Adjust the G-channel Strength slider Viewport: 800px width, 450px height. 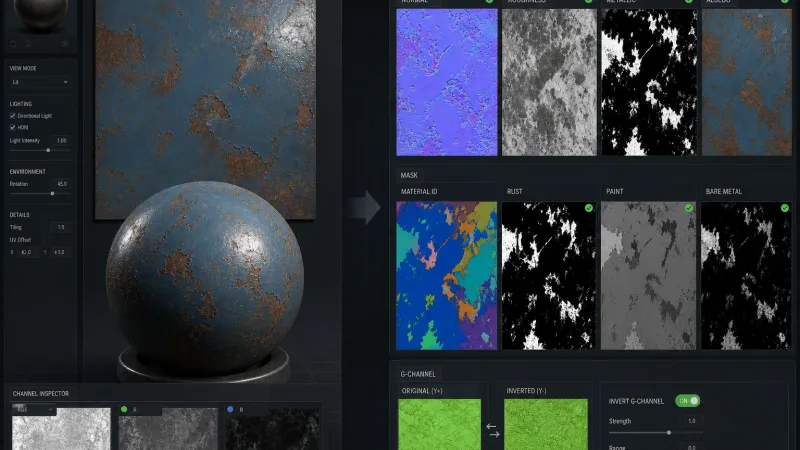[656, 433]
